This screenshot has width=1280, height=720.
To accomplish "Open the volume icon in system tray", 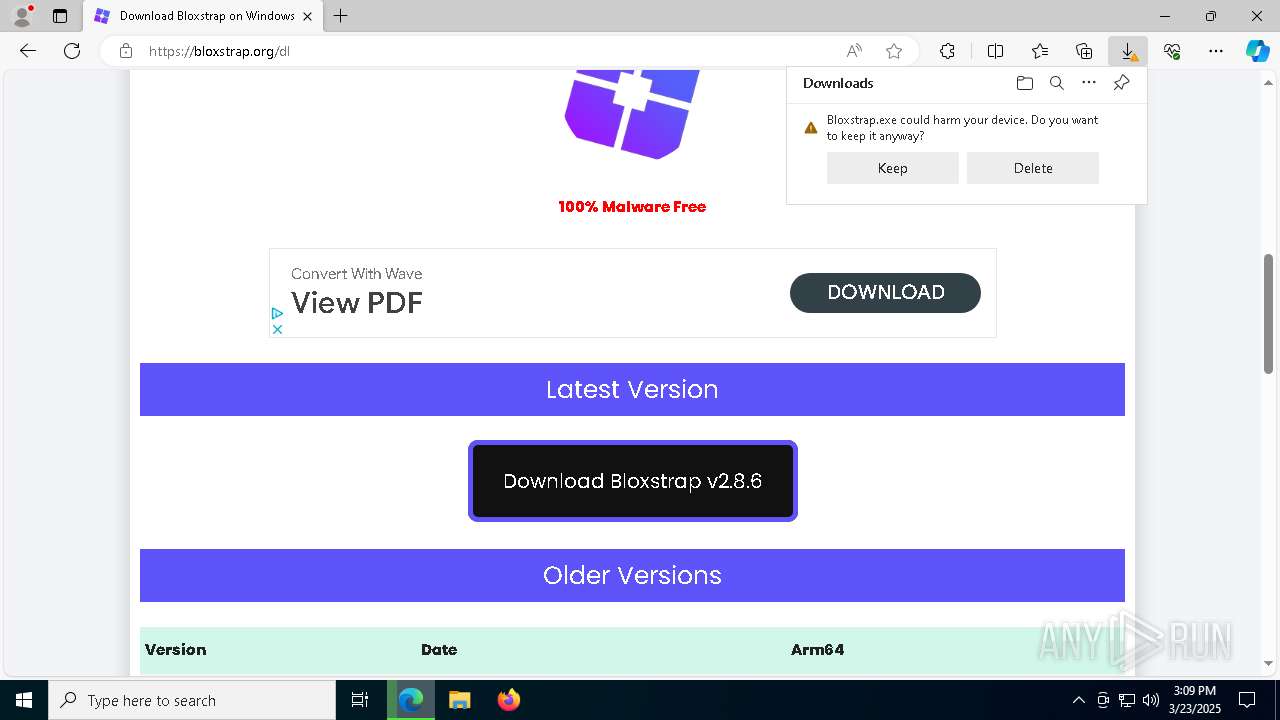I will [x=1151, y=700].
